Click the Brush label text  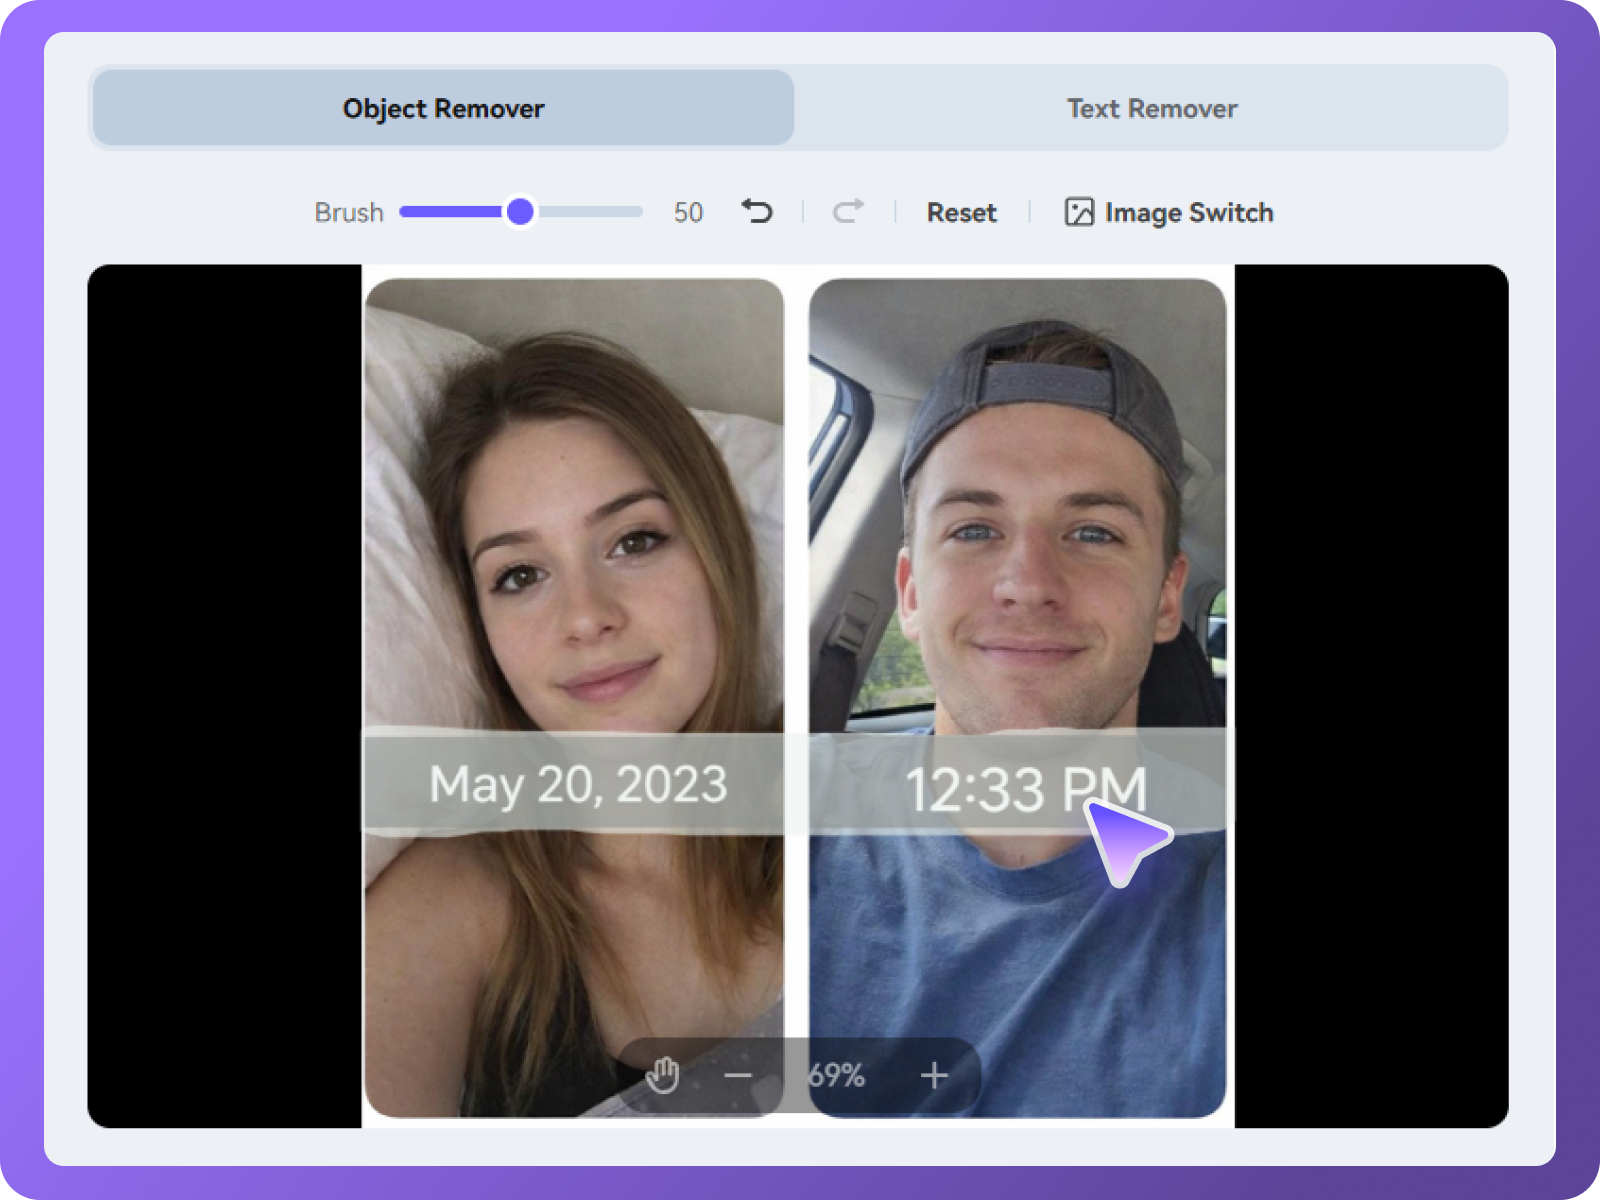[x=349, y=212]
